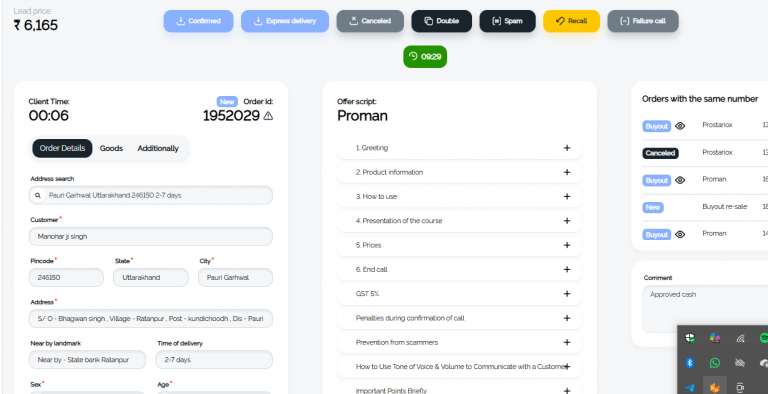Click the Pincode field showing 246150

pyautogui.click(x=66, y=277)
